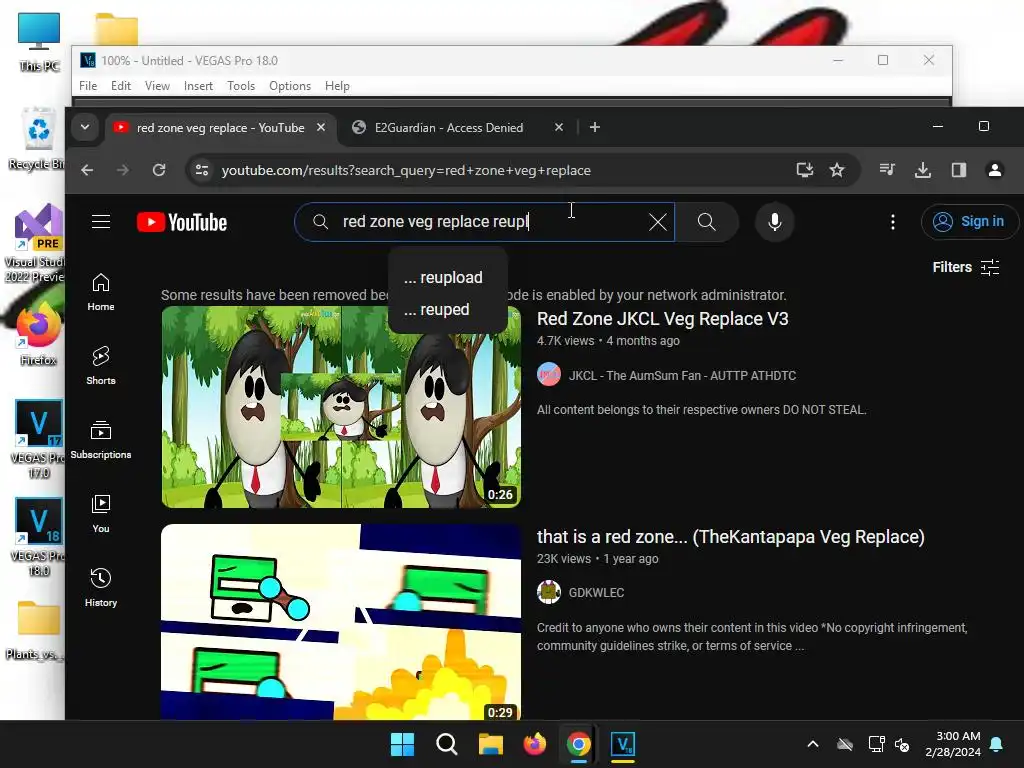Screen dimensions: 1024x768
Task: Expand Chrome tab search dropdown
Action: tap(85, 127)
